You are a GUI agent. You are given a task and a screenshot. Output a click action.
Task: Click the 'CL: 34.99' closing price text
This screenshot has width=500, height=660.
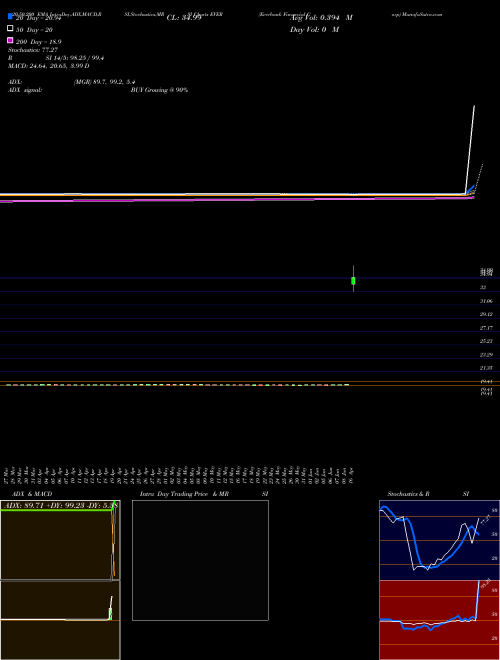(184, 18)
